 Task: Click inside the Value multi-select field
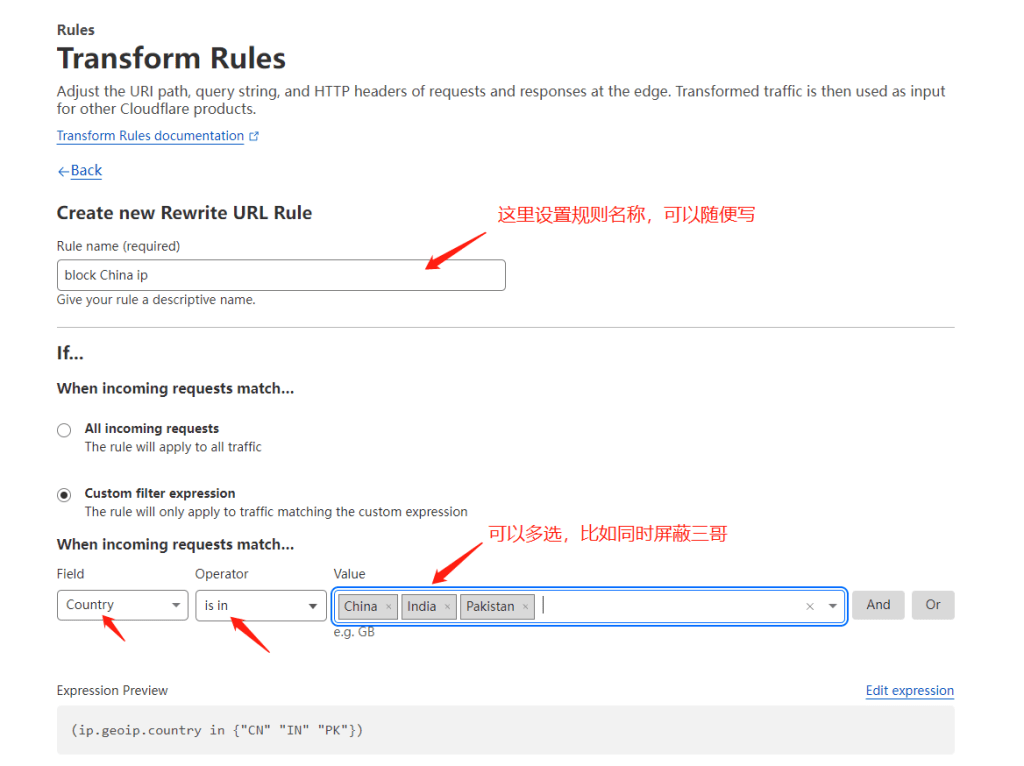coord(670,606)
